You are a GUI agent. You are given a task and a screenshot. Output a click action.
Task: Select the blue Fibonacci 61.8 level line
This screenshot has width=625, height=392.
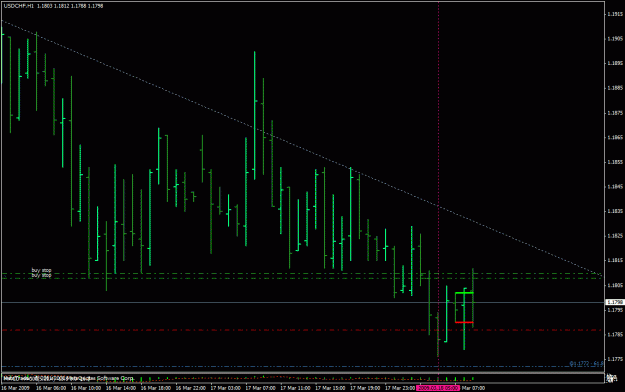(x=302, y=366)
